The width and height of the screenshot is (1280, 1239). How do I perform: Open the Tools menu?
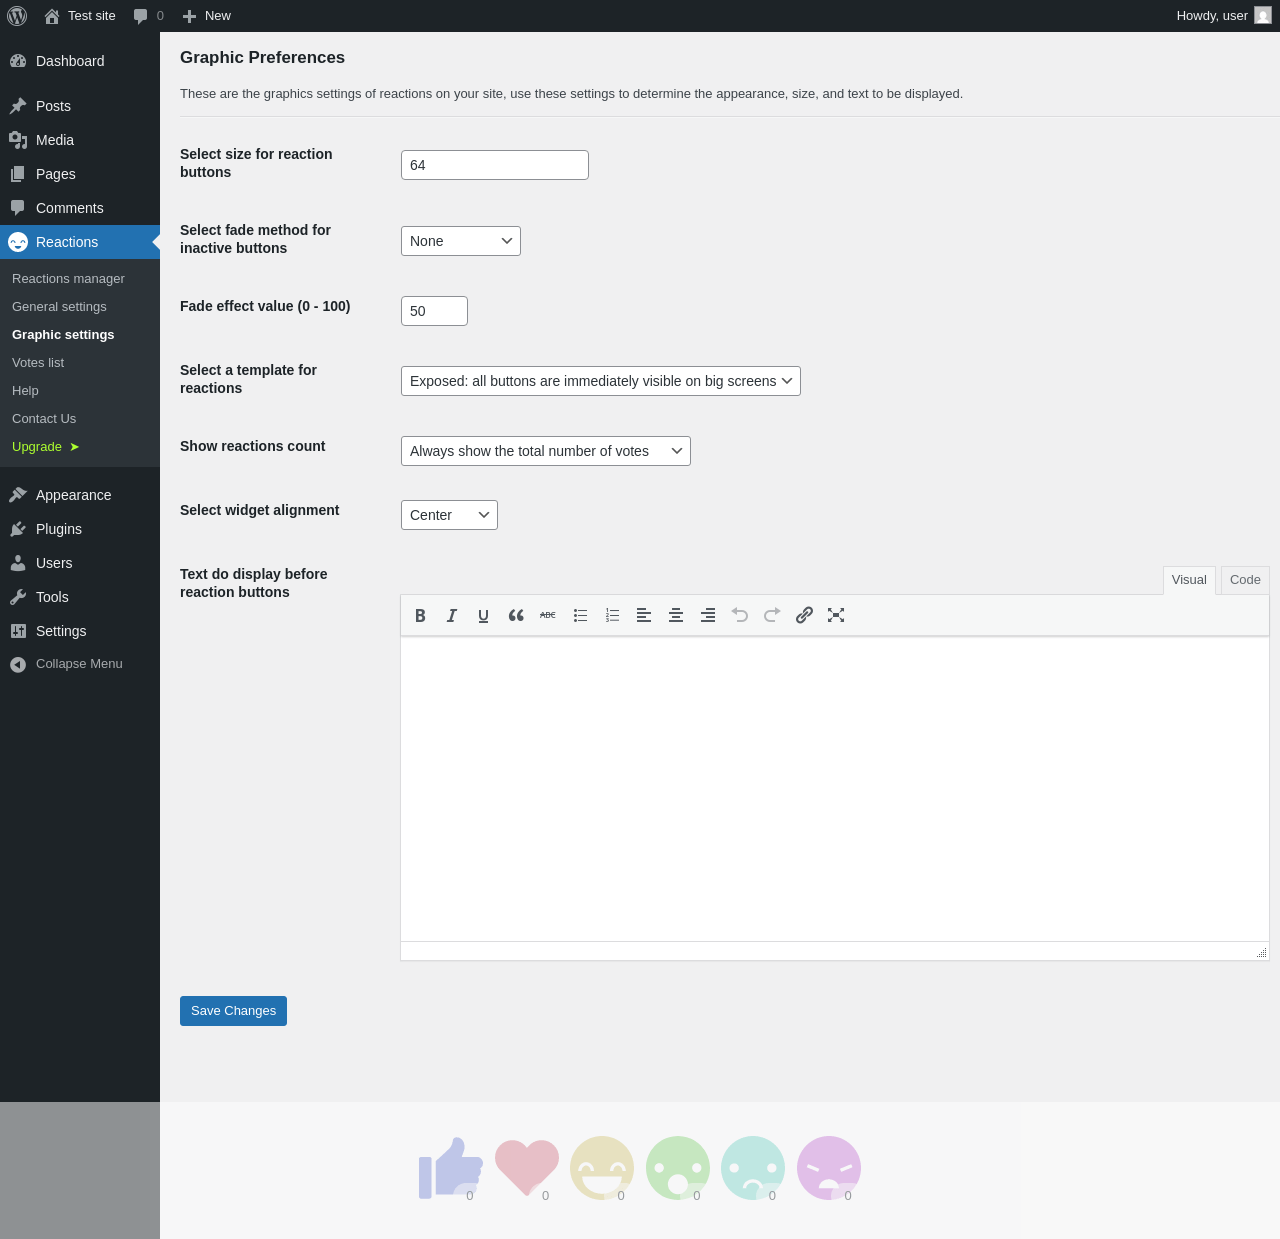coord(80,597)
